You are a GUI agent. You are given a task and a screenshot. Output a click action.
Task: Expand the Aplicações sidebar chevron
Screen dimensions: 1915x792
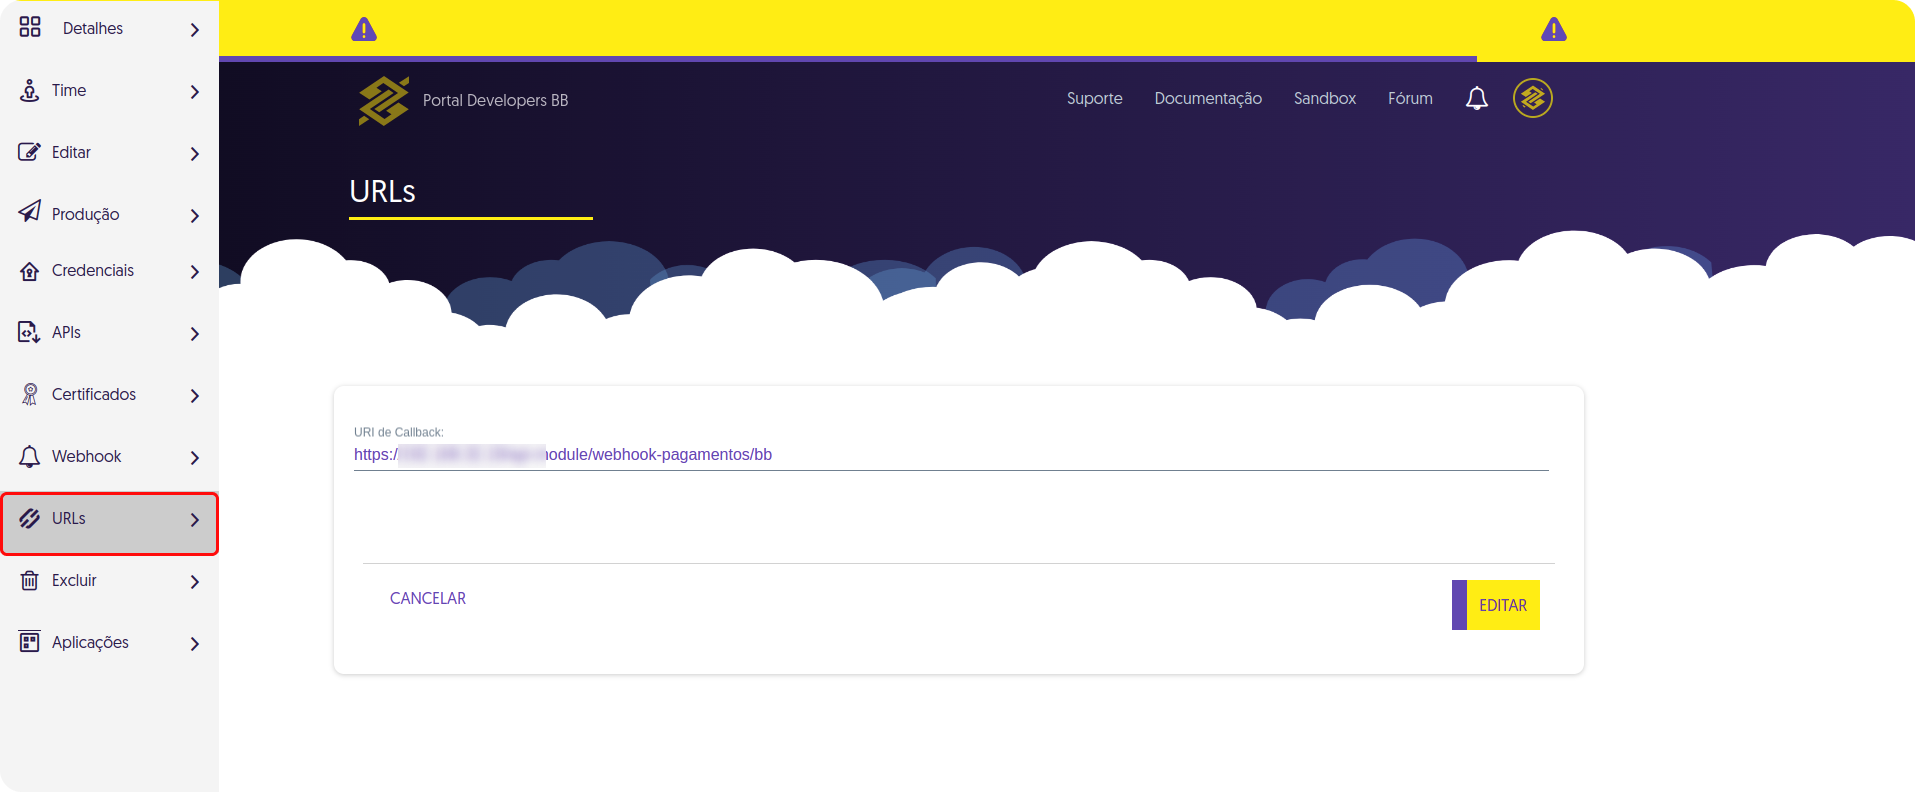click(195, 644)
